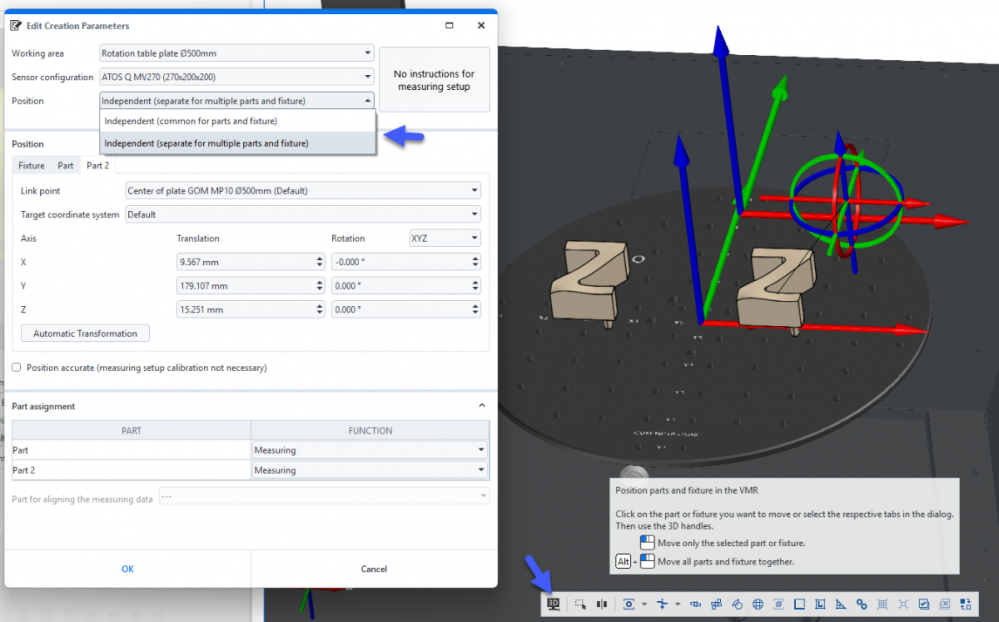
Task: Collapse the Part assignment section
Action: pos(481,406)
